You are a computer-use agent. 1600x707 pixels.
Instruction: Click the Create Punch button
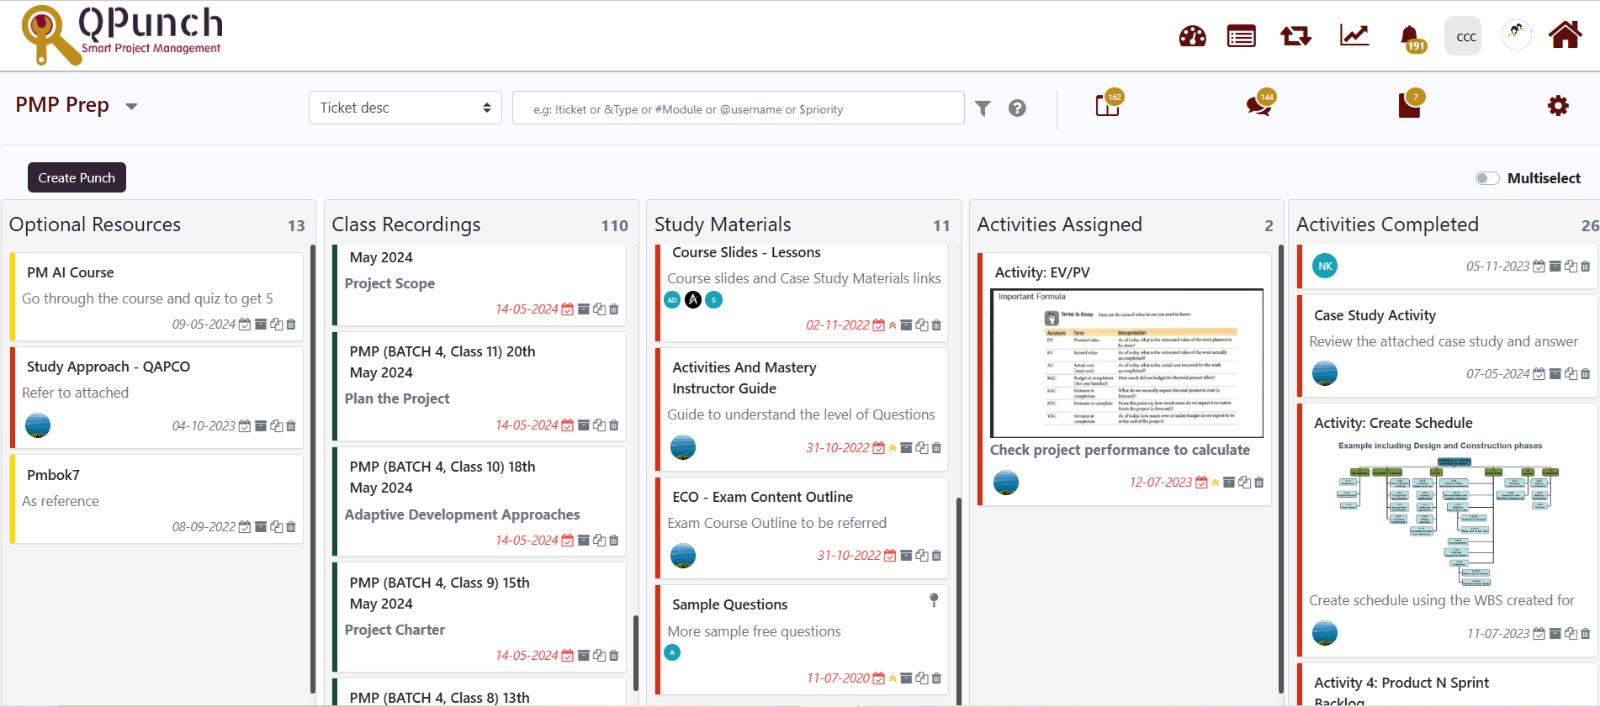(x=77, y=178)
